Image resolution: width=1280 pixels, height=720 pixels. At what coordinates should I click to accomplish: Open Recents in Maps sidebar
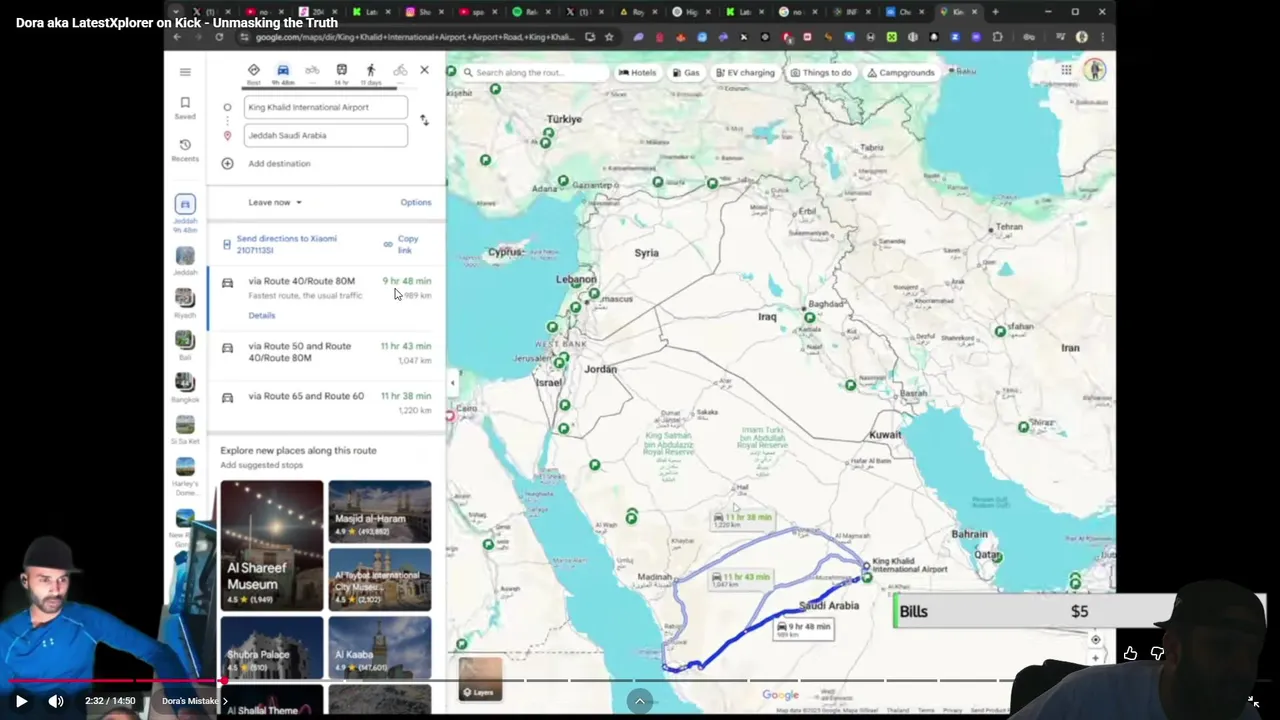[x=185, y=150]
